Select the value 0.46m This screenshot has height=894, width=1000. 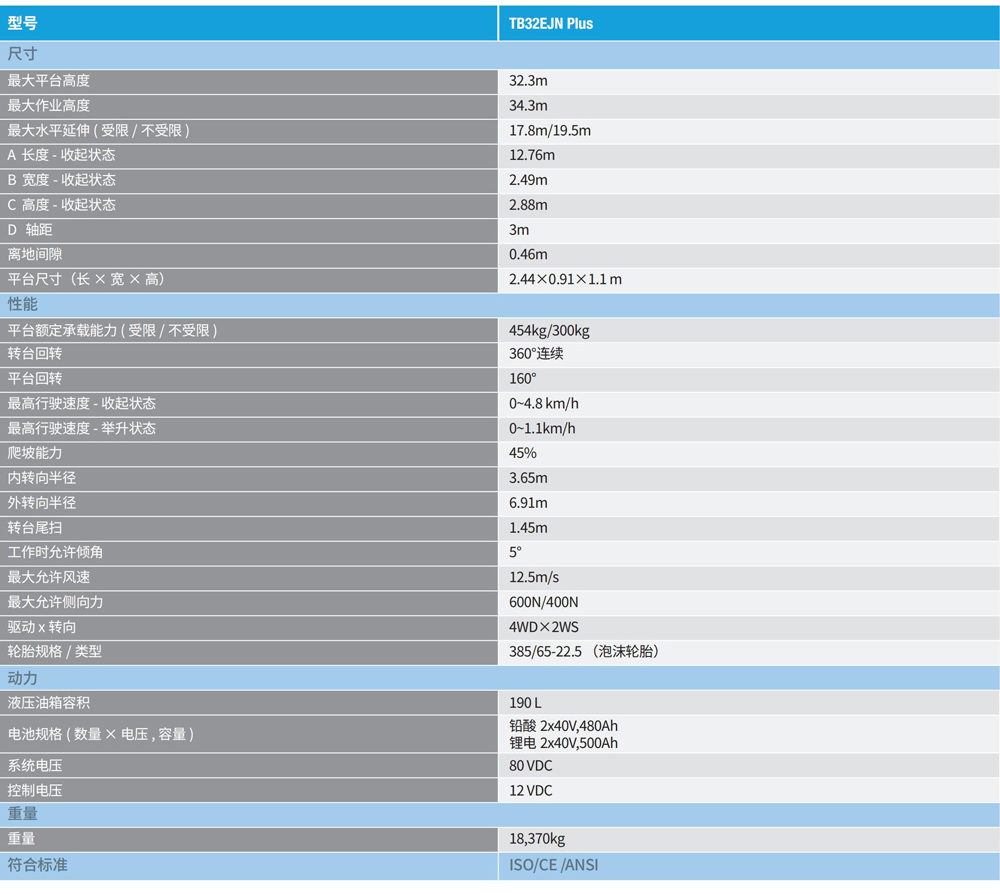coord(528,254)
